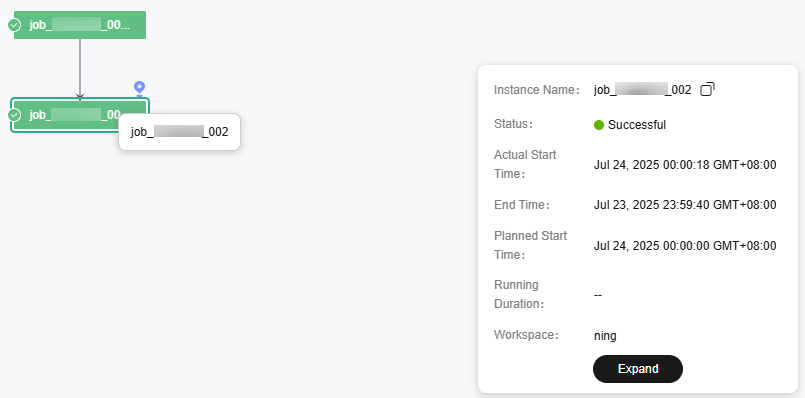Select the outlined job node ending in 00
This screenshot has width=805, height=398.
click(x=80, y=115)
